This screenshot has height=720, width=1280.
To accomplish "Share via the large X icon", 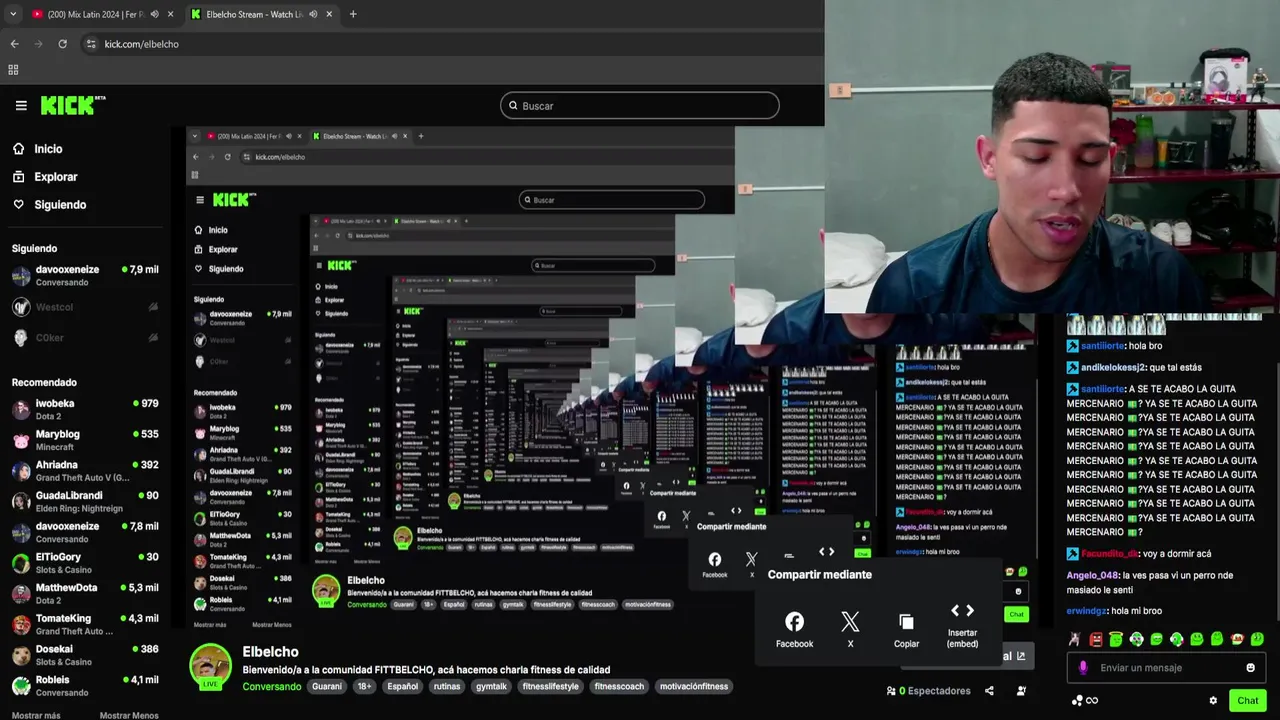I will (x=850, y=622).
